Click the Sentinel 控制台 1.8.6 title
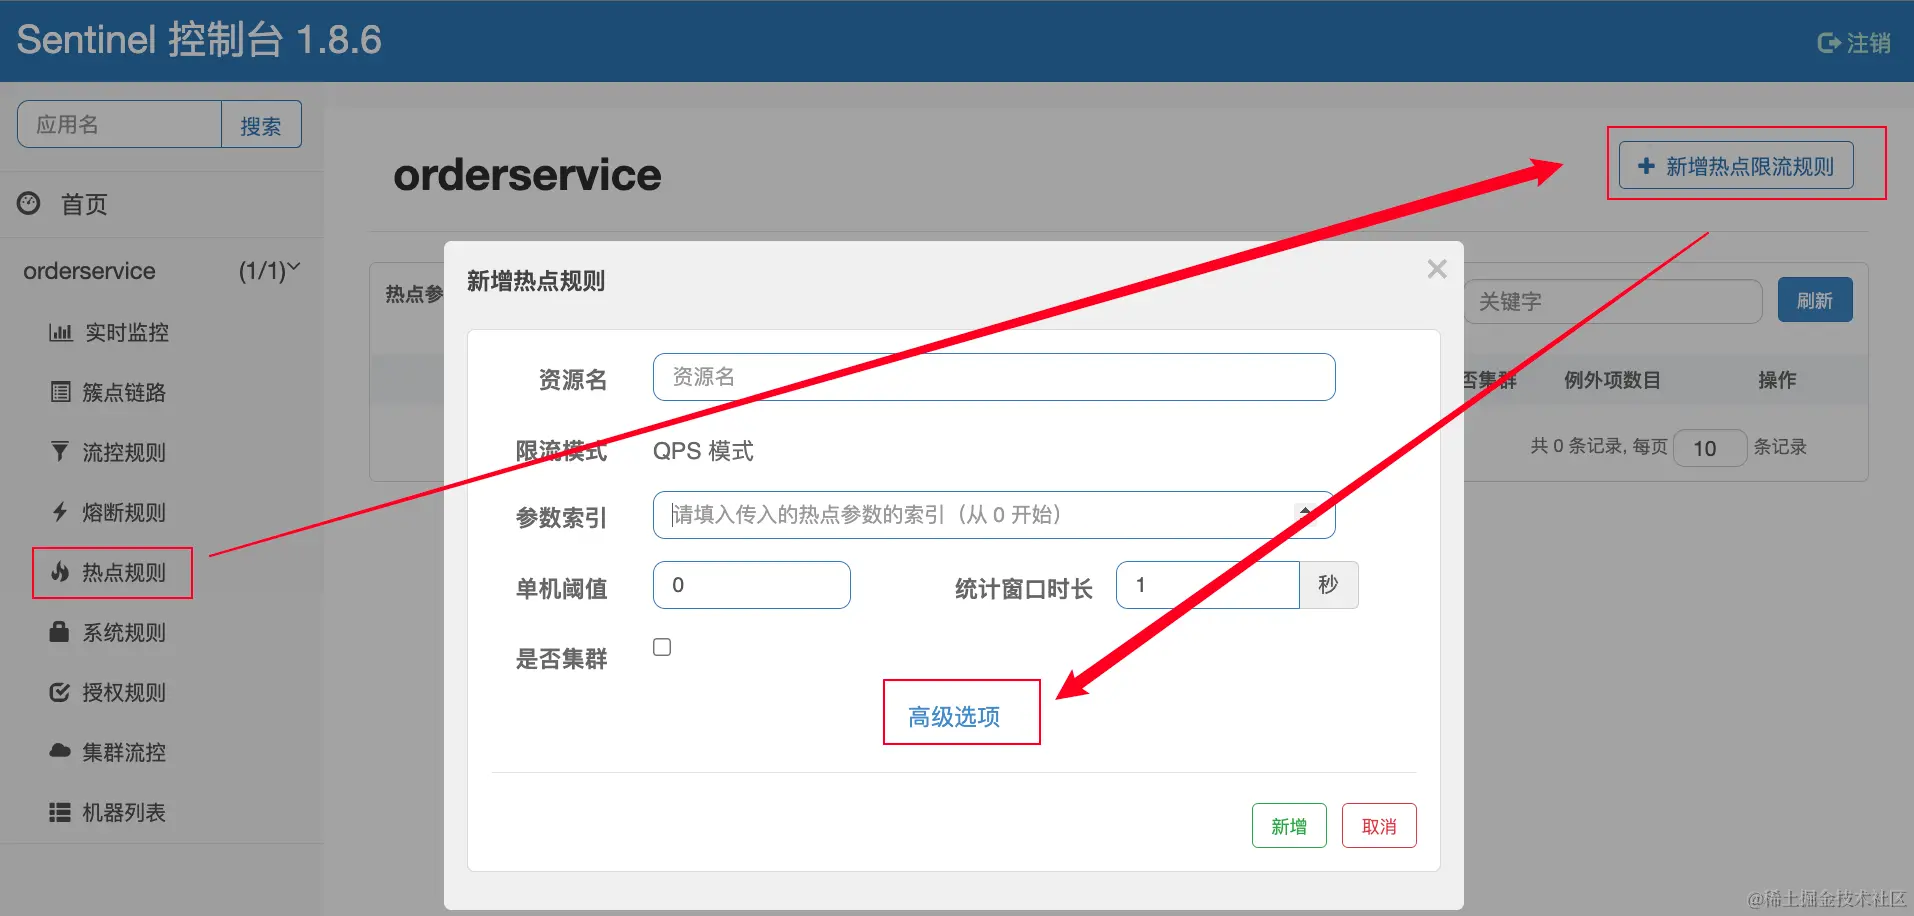 (199, 40)
